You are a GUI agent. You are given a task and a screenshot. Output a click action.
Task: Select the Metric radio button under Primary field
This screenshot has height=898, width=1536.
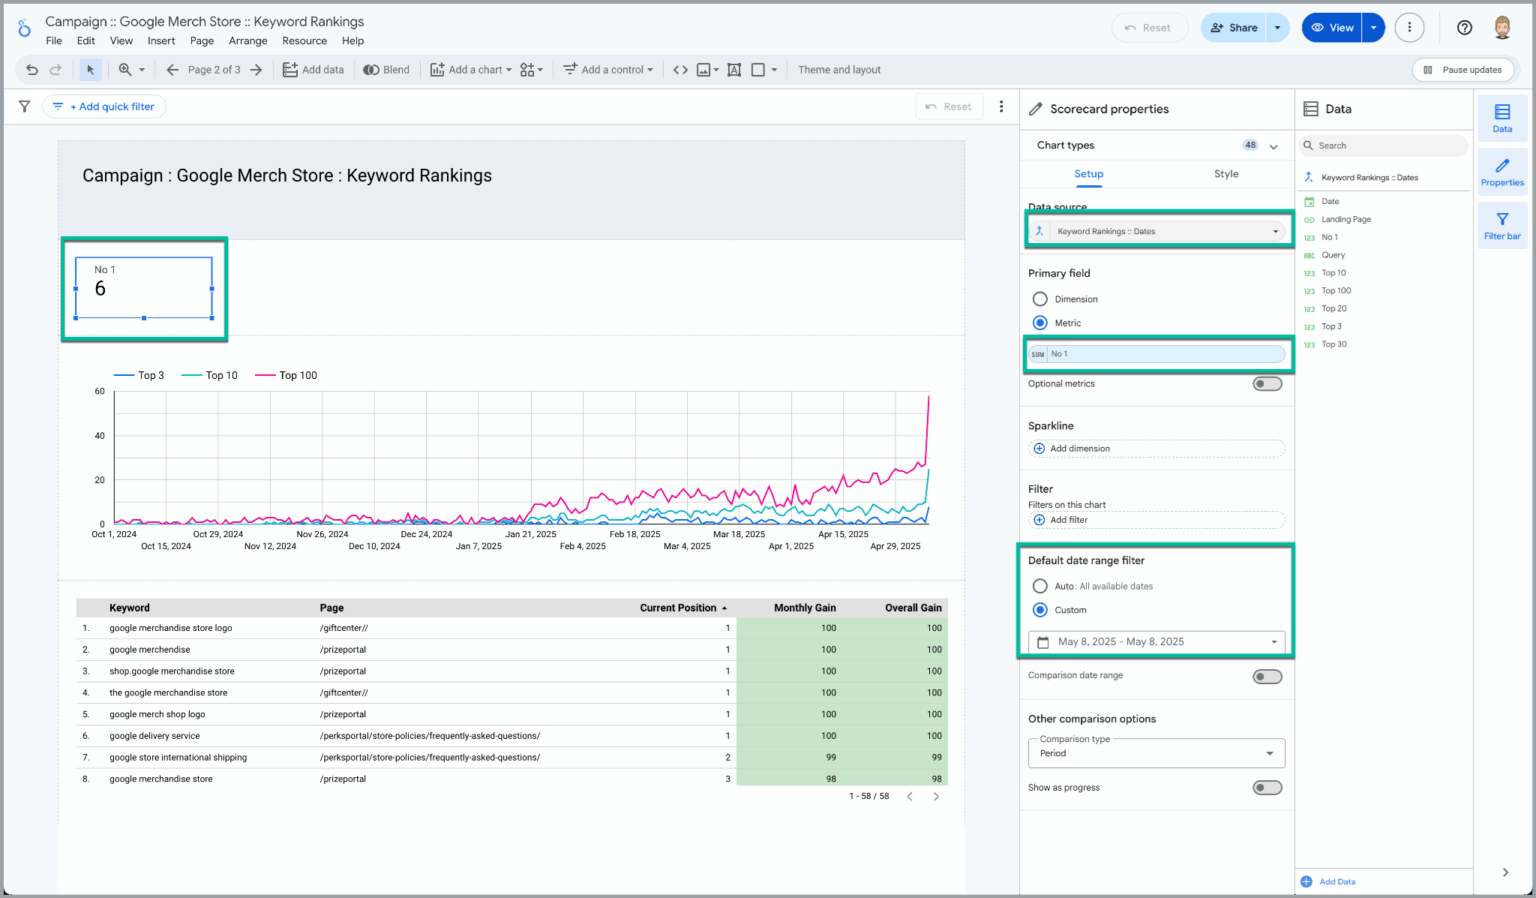coord(1040,322)
